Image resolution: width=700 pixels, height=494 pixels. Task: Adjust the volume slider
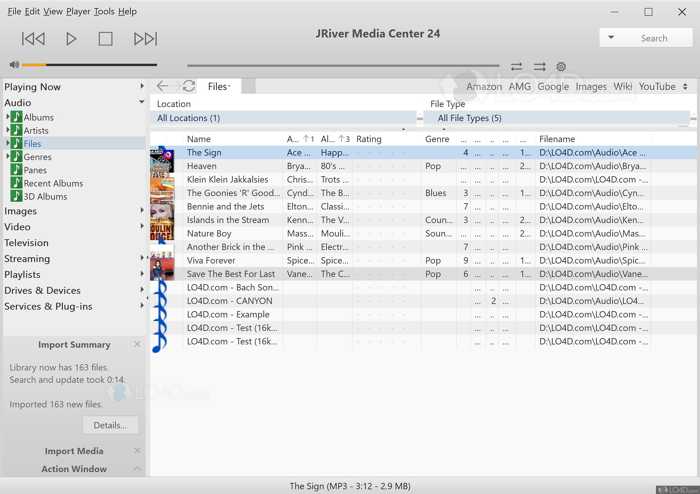(x=89, y=65)
